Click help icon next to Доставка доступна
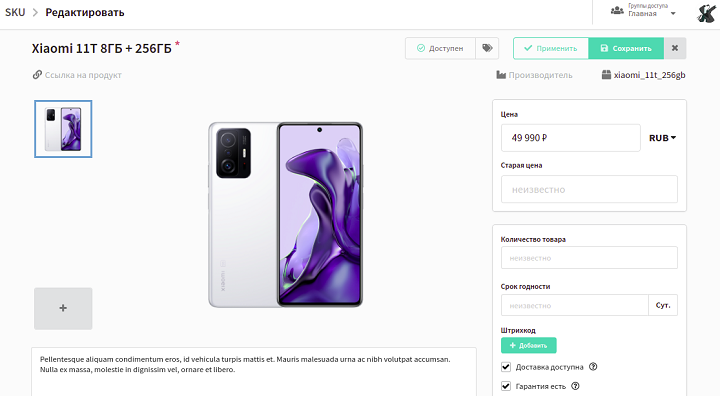Viewport: 720px width, 396px height. point(593,367)
